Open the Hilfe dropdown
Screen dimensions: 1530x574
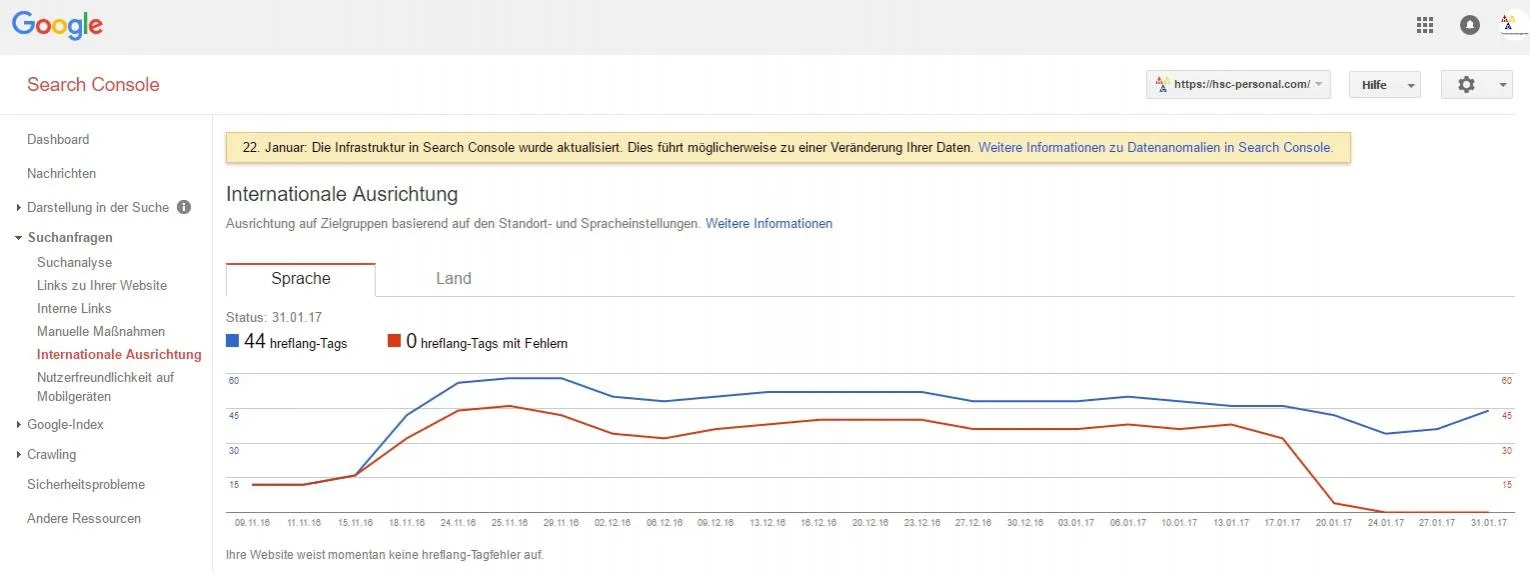(1385, 85)
